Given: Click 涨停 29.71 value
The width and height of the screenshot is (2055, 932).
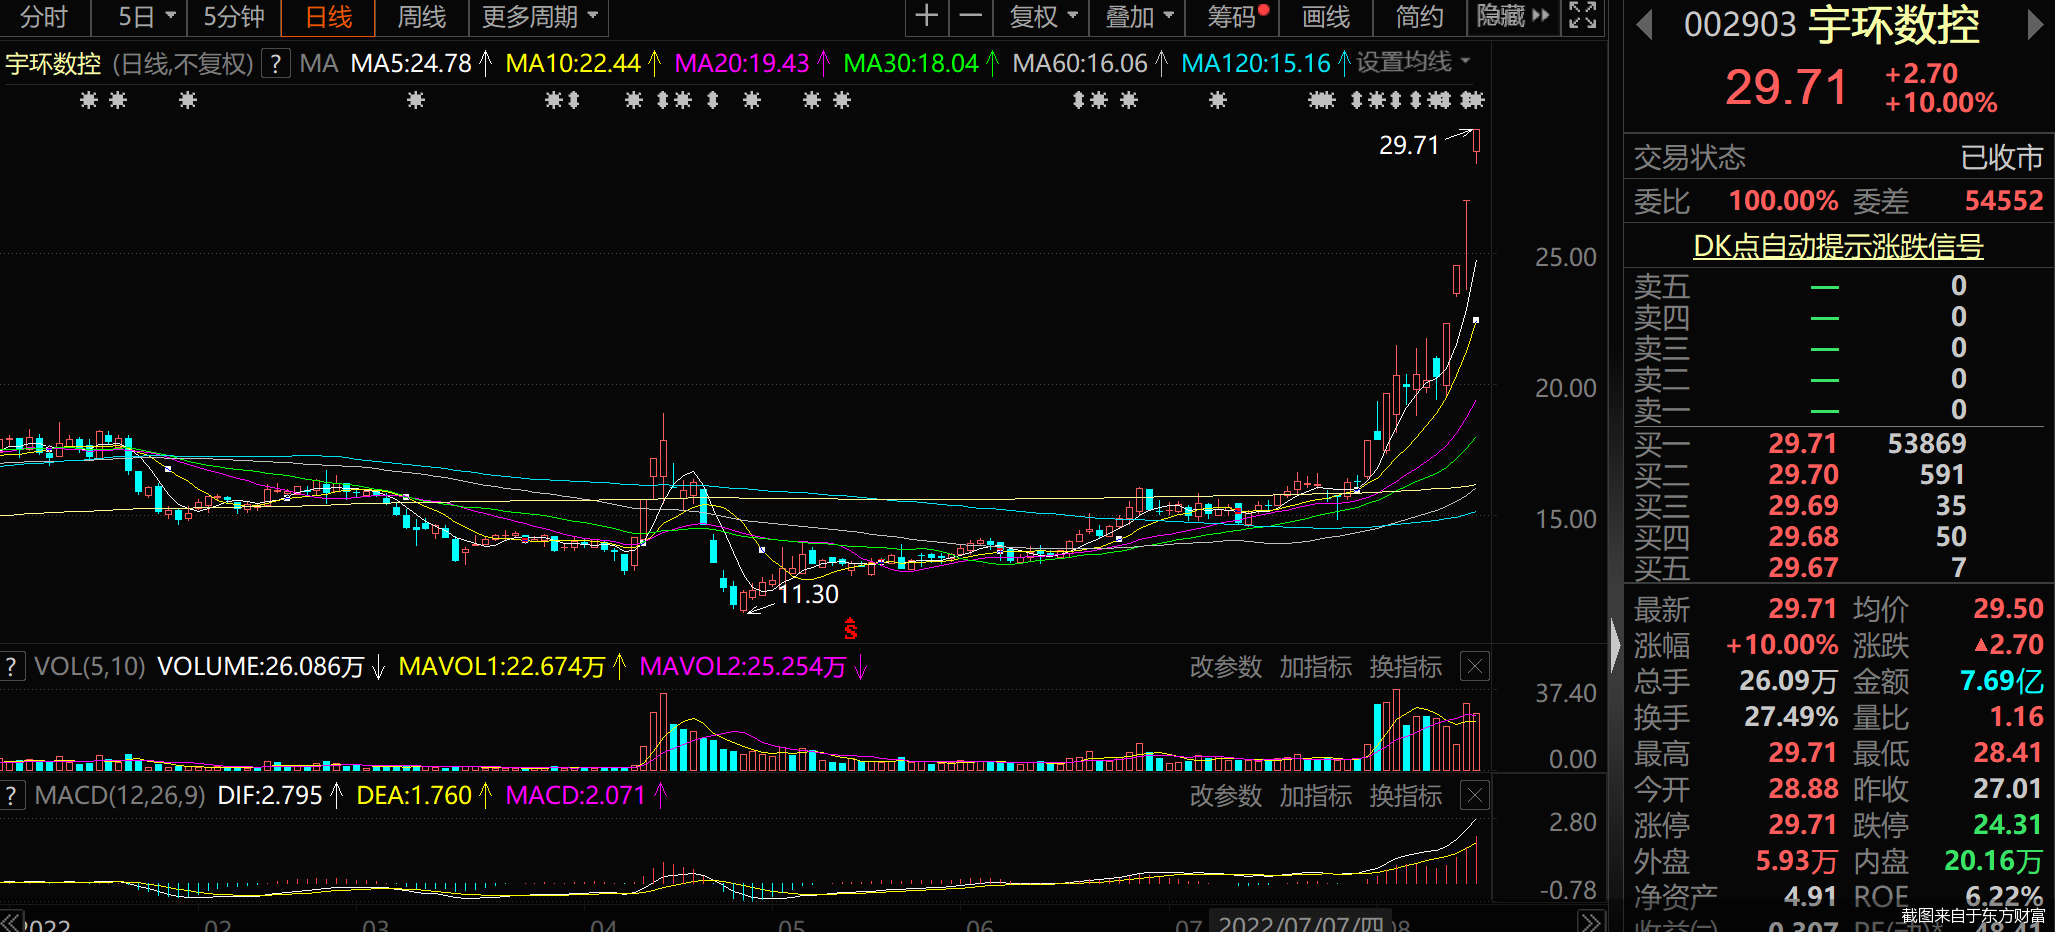Looking at the screenshot, I should (1803, 825).
